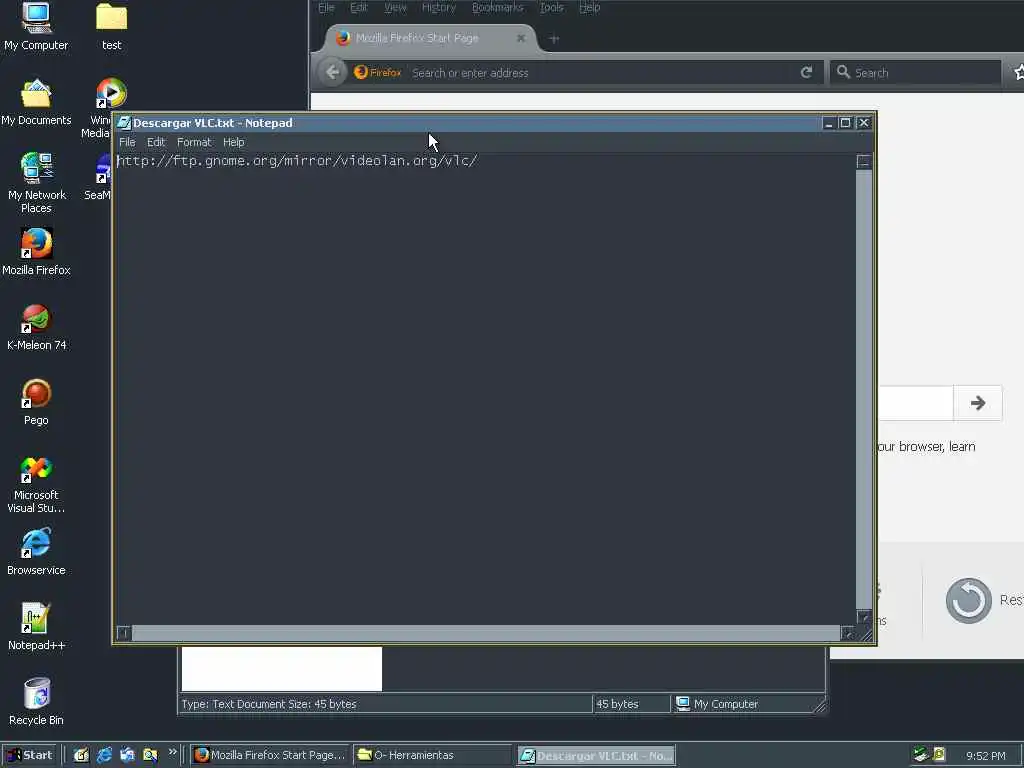Click Firefox back arrow button
The image size is (1024, 768).
tap(332, 72)
